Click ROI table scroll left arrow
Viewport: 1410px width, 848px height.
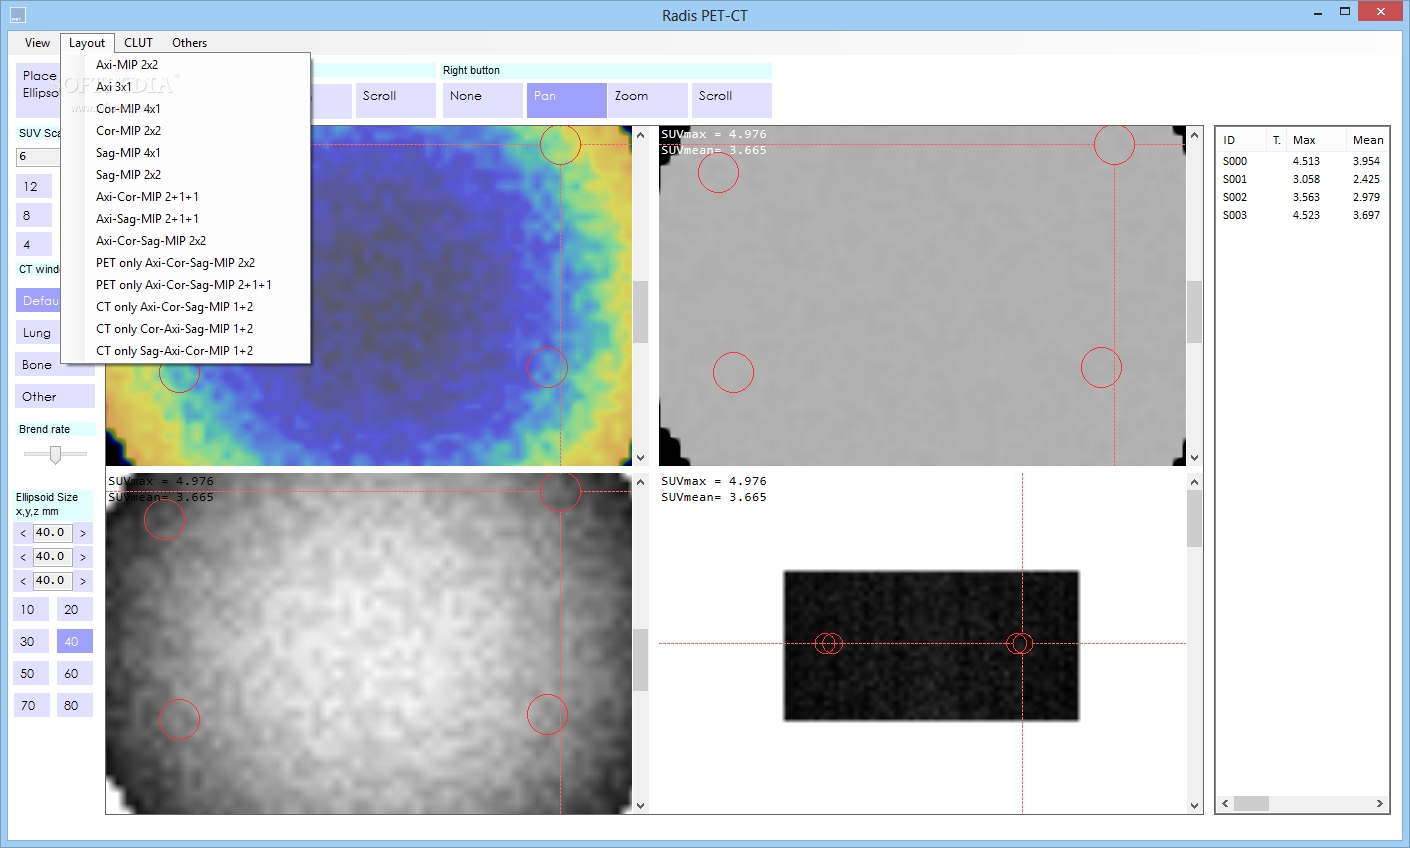[1225, 804]
